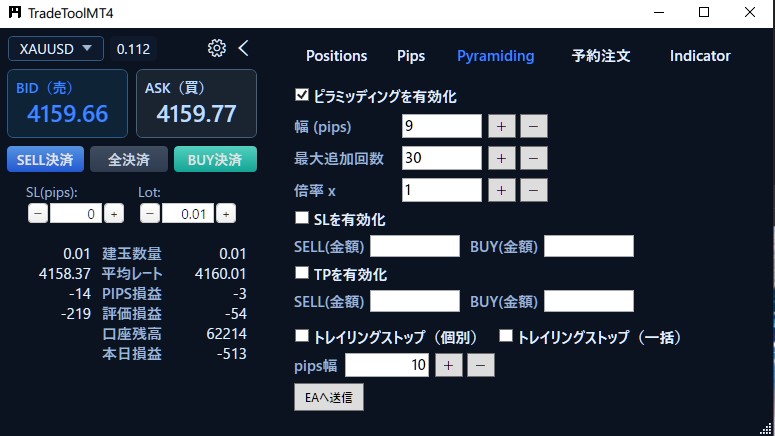Check the トレイリングストップ（一括） checkbox
Image resolution: width=775 pixels, height=436 pixels.
[506, 337]
